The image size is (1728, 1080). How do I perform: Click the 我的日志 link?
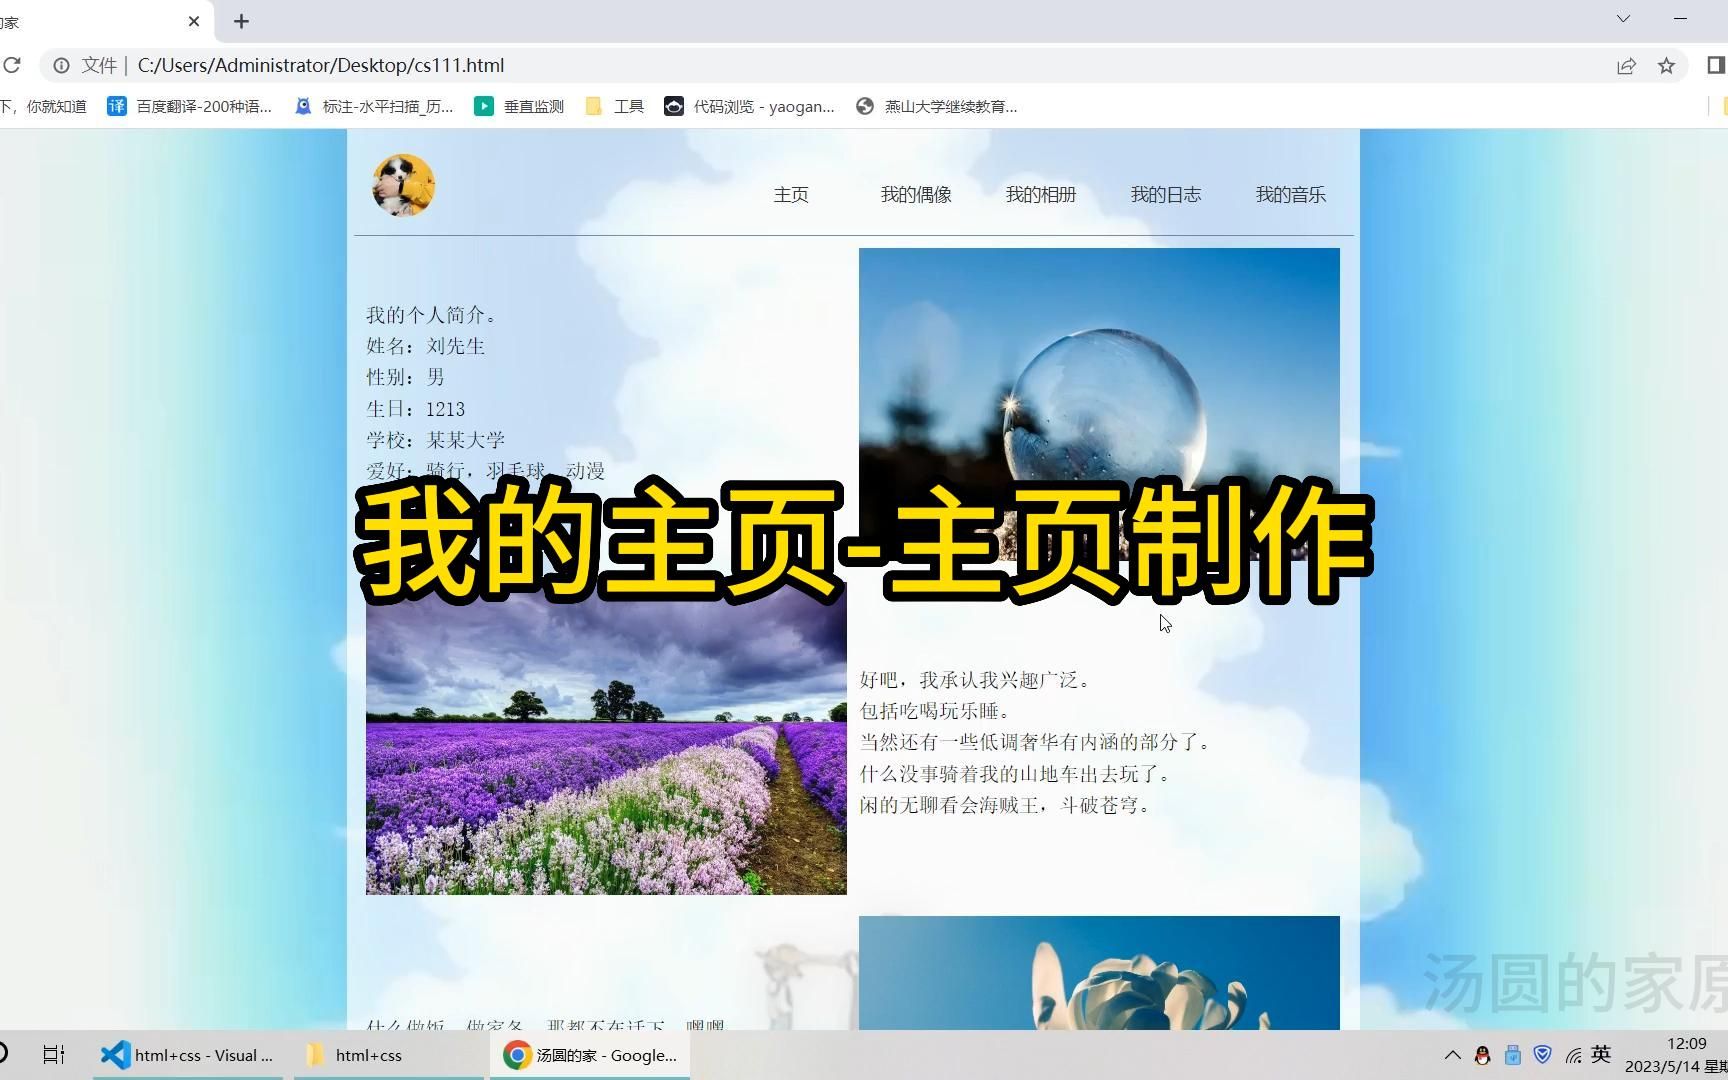1165,194
